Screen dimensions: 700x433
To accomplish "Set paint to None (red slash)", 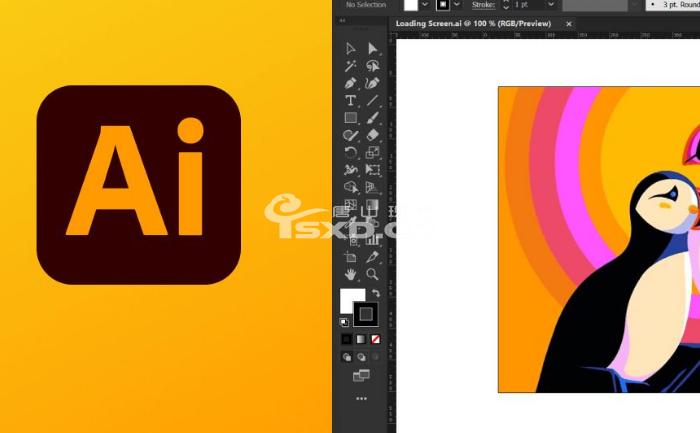I will [375, 339].
